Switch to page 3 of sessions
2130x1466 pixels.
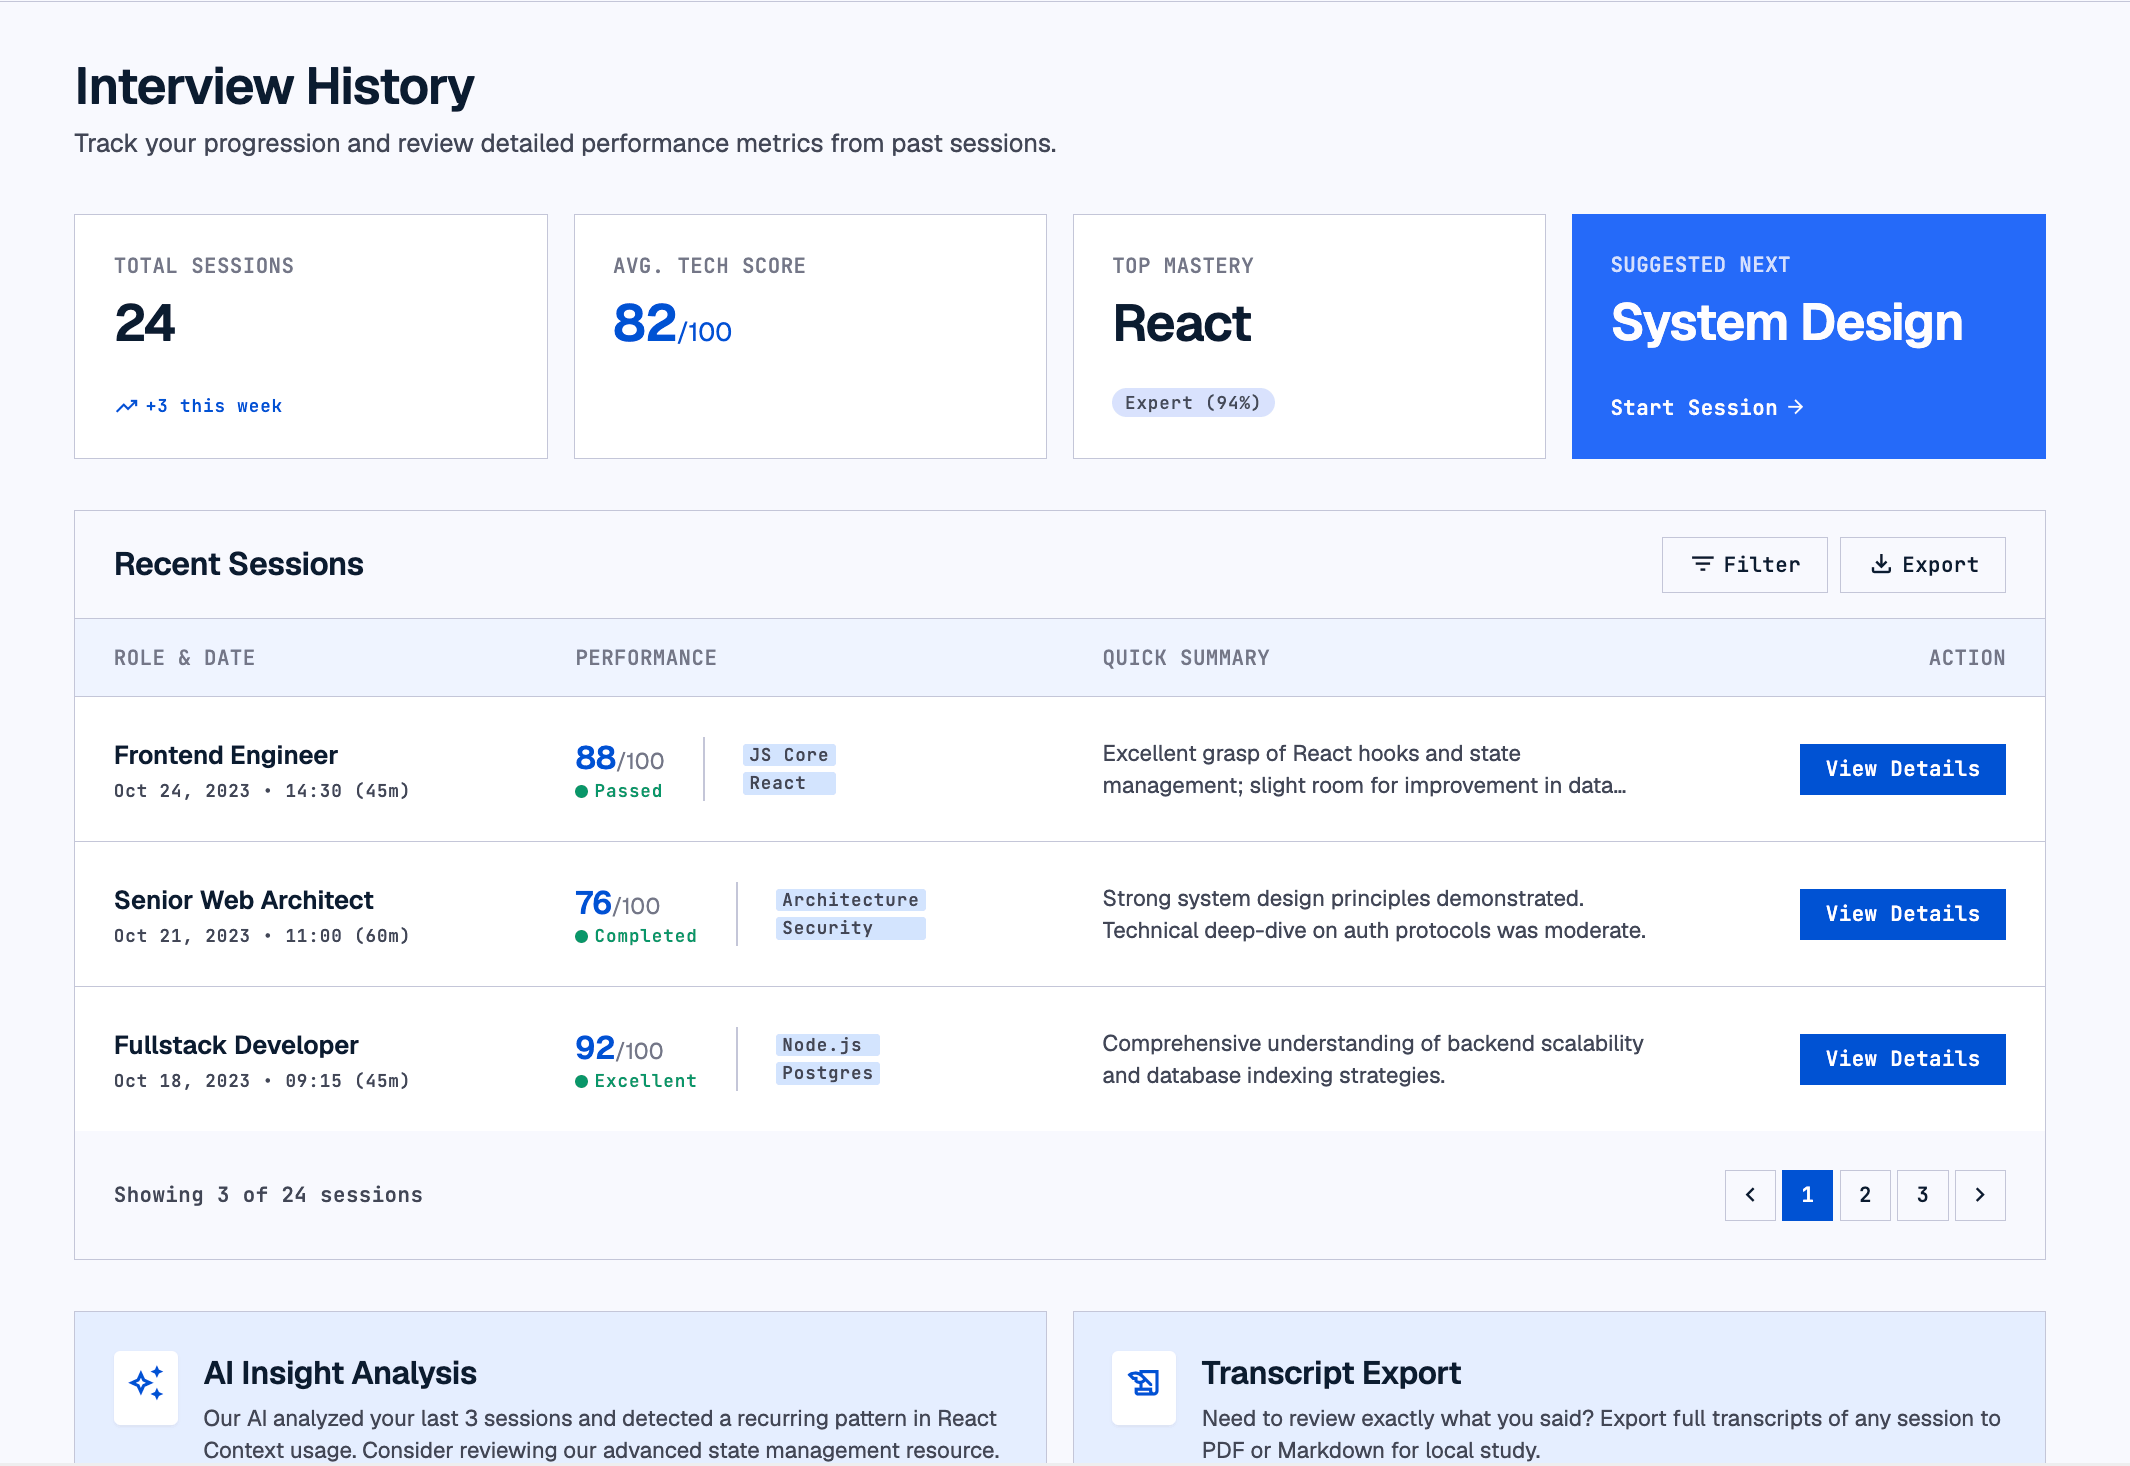coord(1922,1195)
